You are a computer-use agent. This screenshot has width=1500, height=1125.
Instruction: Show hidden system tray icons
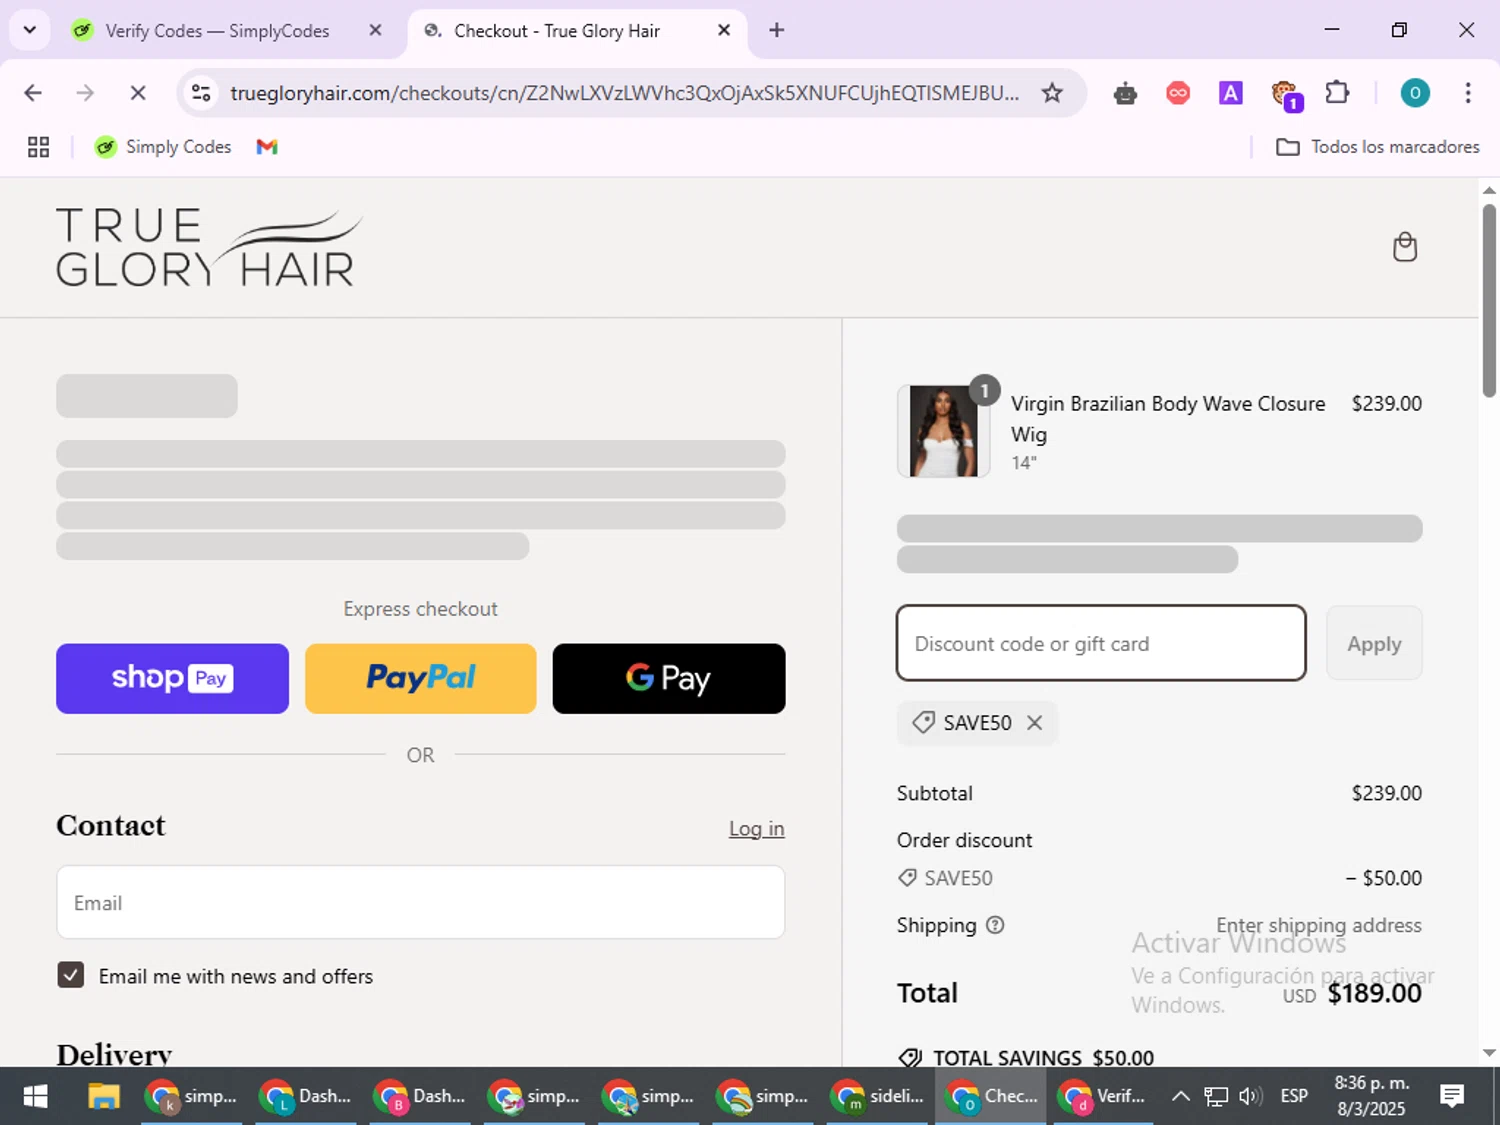pos(1180,1097)
